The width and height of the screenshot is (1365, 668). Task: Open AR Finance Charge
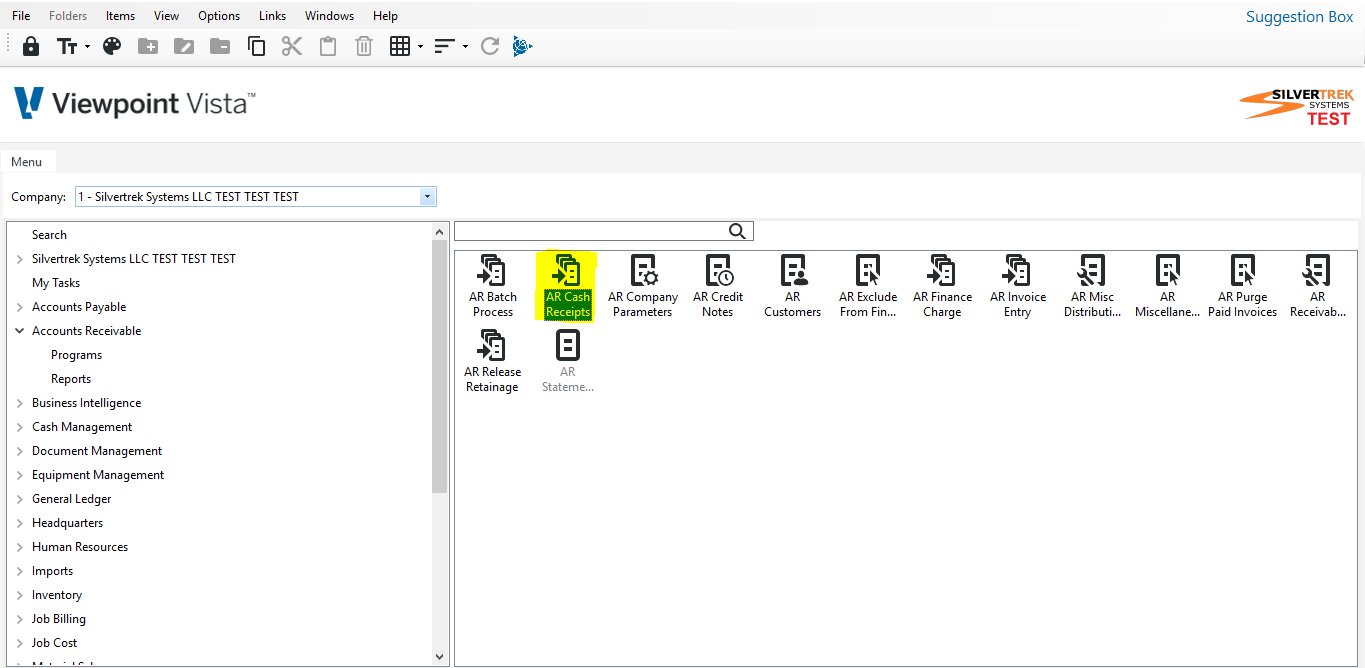click(943, 287)
